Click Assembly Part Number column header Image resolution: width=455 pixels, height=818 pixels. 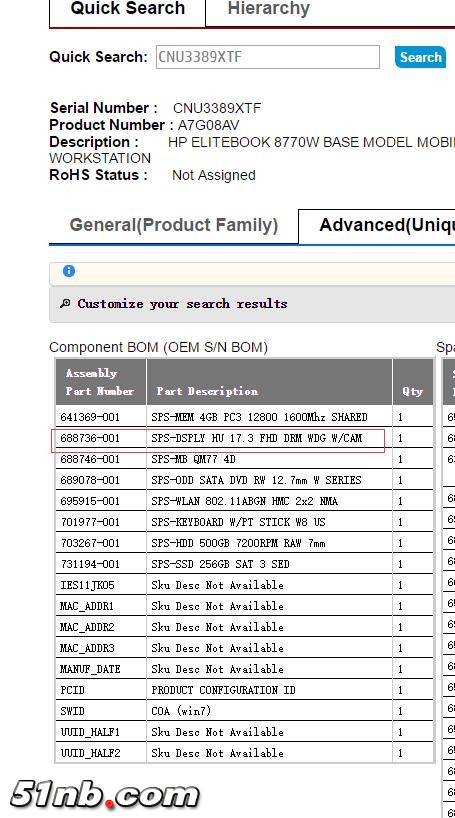(x=100, y=382)
